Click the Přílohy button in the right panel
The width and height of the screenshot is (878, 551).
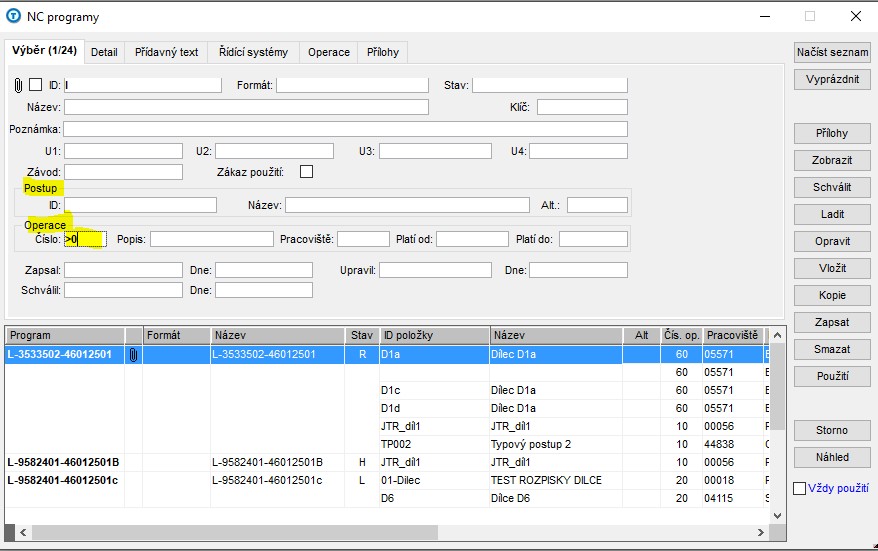click(x=832, y=133)
